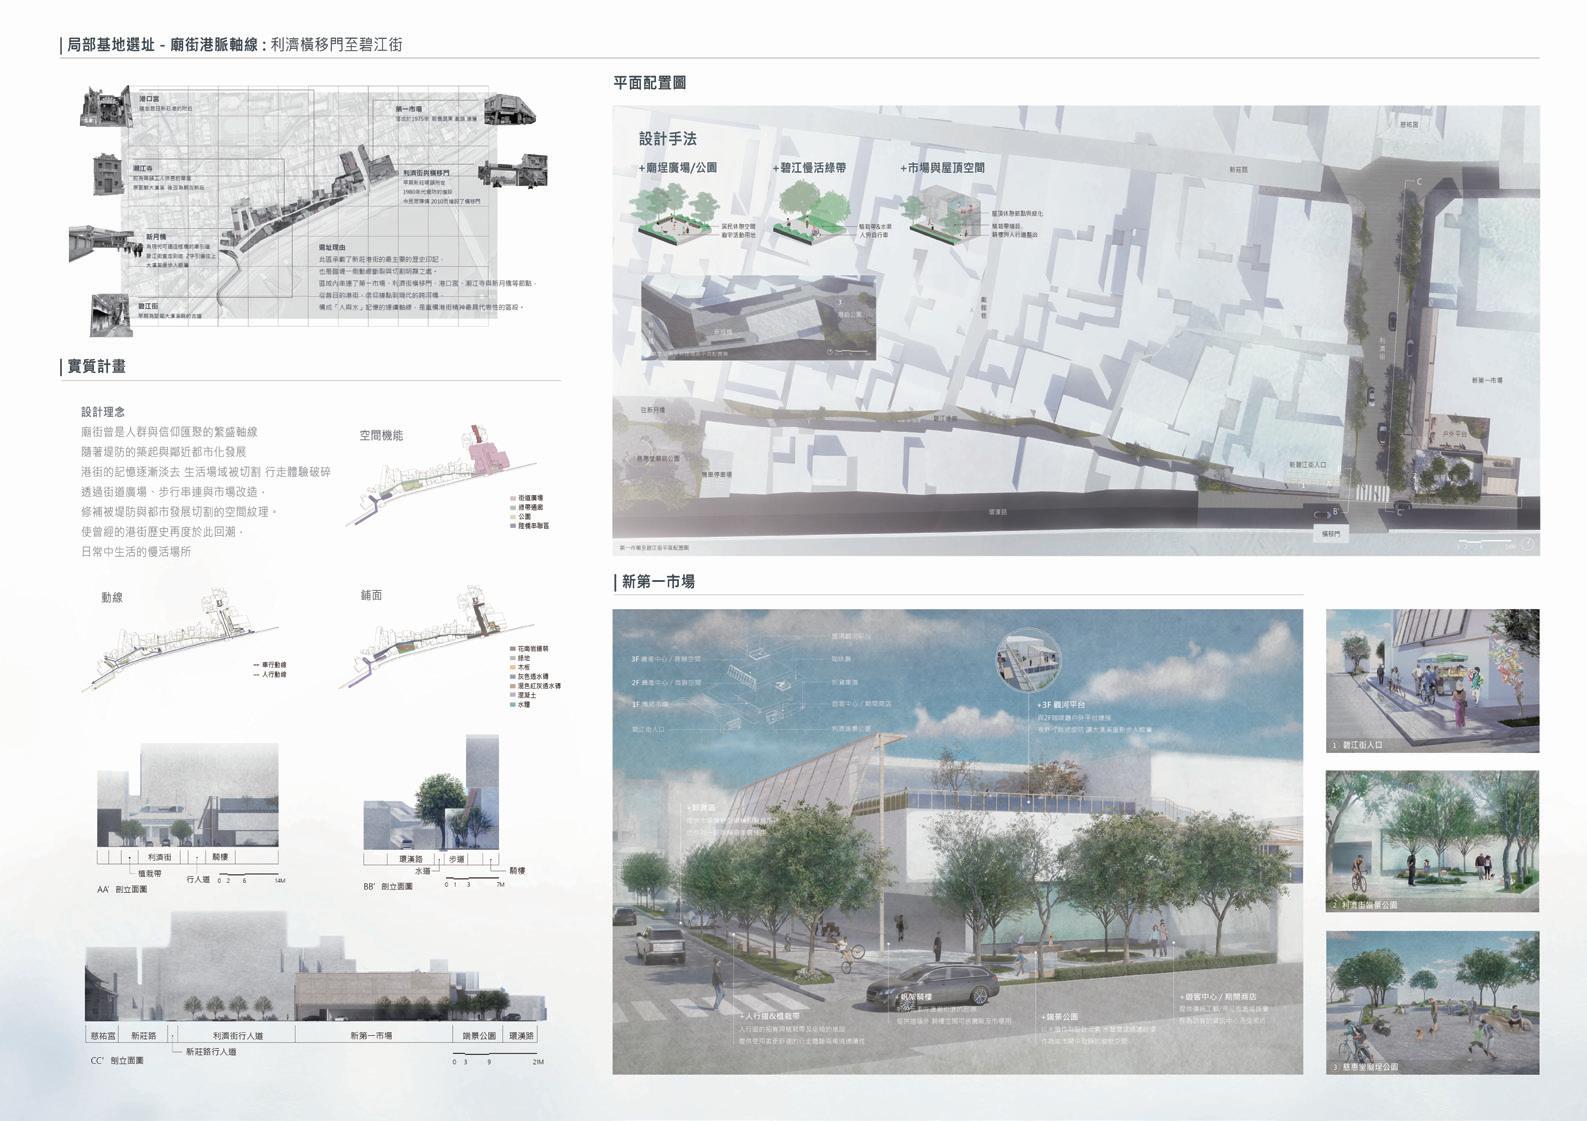Image resolution: width=1587 pixels, height=1121 pixels.
Task: Open the 碧江街 alley photo on the map
Action: 111,315
